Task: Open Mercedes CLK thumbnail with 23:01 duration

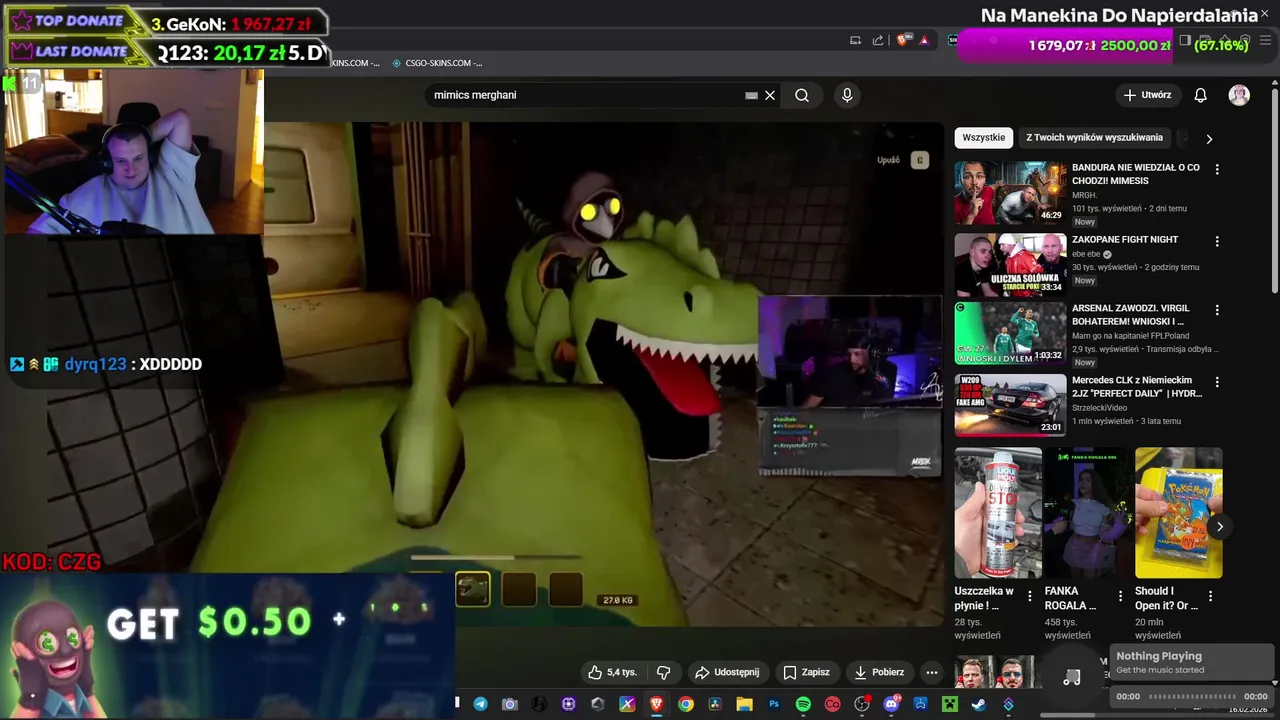Action: pyautogui.click(x=1010, y=405)
